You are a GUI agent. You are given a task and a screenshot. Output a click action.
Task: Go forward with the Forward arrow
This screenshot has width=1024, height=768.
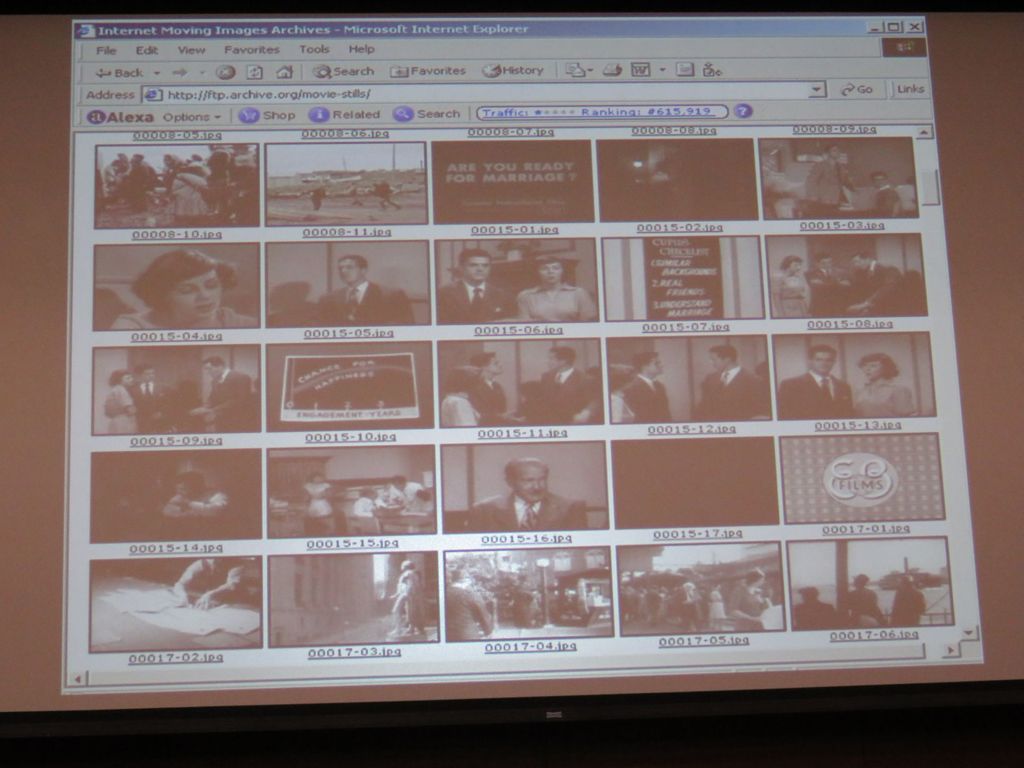click(x=179, y=72)
